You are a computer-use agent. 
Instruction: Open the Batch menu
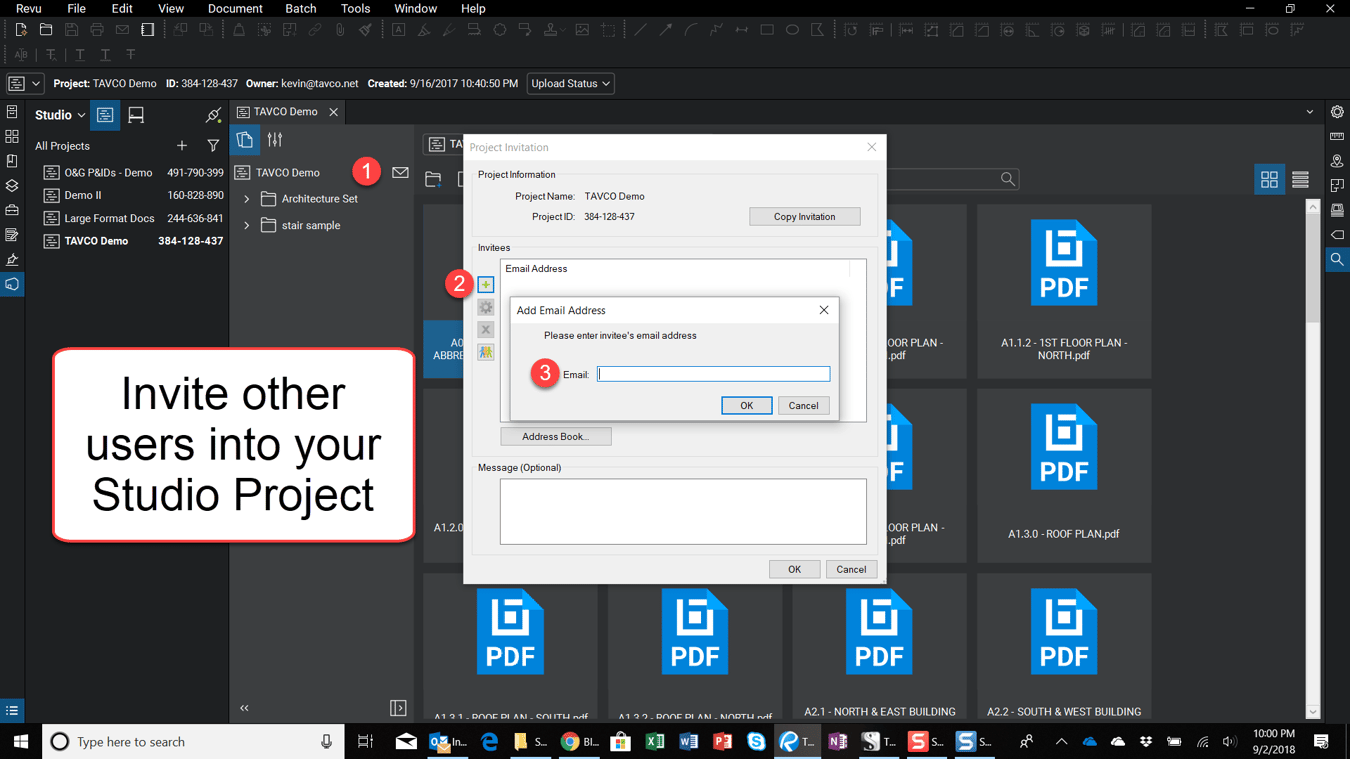click(300, 8)
